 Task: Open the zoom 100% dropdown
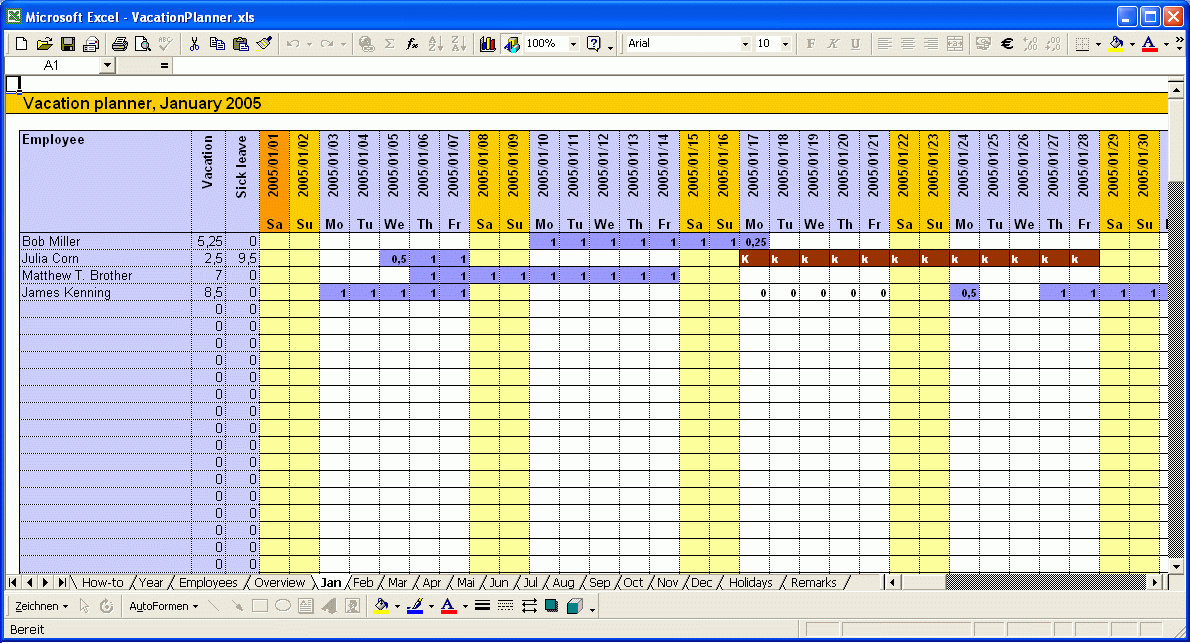pos(573,44)
